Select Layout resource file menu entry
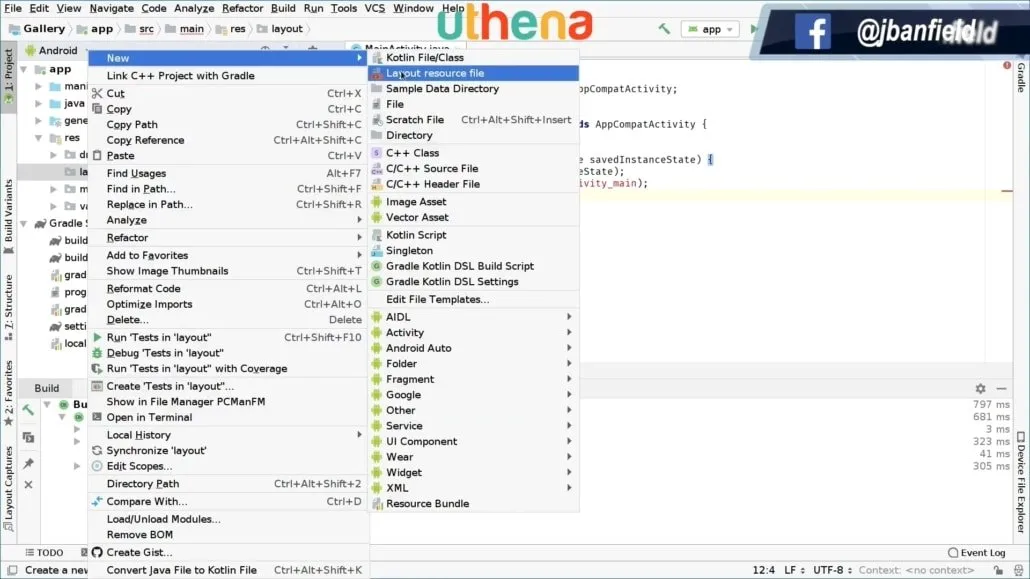1030x579 pixels. [x=474, y=73]
